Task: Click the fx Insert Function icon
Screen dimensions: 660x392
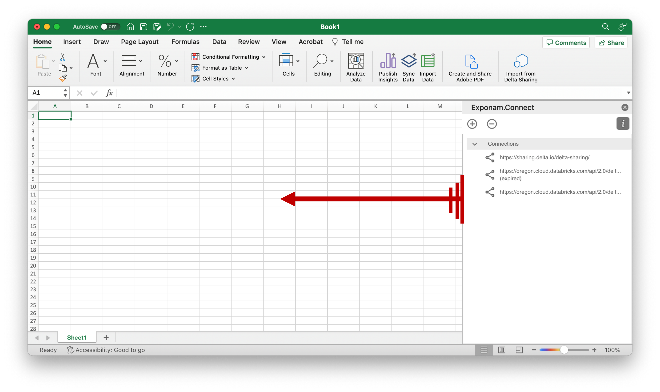Action: pos(109,93)
